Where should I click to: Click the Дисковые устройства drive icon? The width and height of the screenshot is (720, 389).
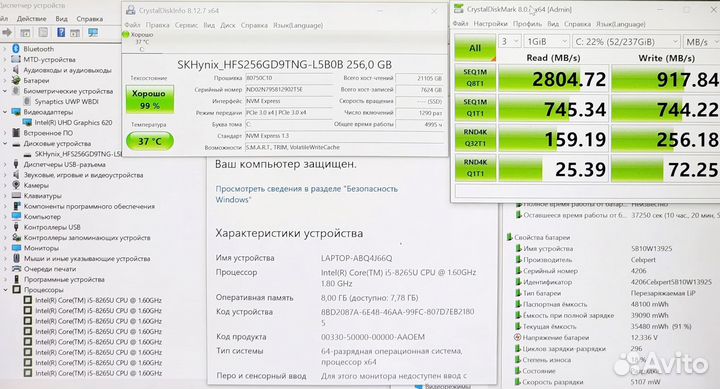(x=16, y=143)
